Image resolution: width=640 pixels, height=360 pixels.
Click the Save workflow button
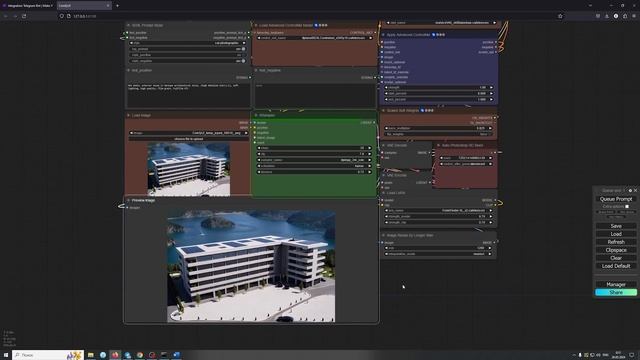pos(616,226)
